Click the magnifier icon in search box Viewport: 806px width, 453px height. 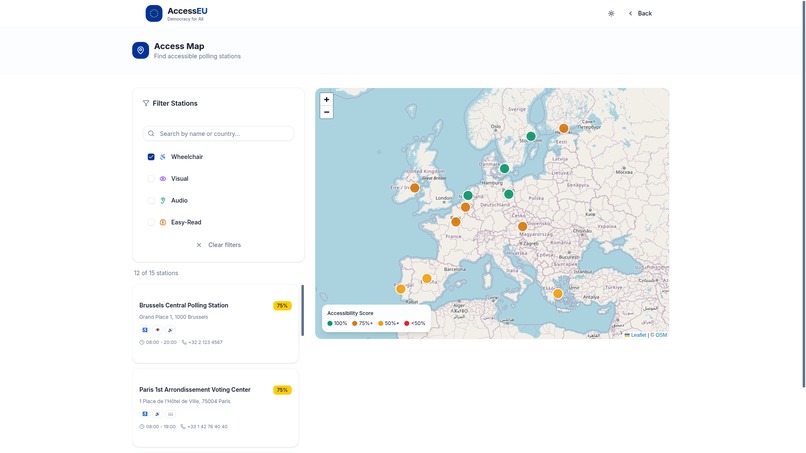pyautogui.click(x=151, y=134)
